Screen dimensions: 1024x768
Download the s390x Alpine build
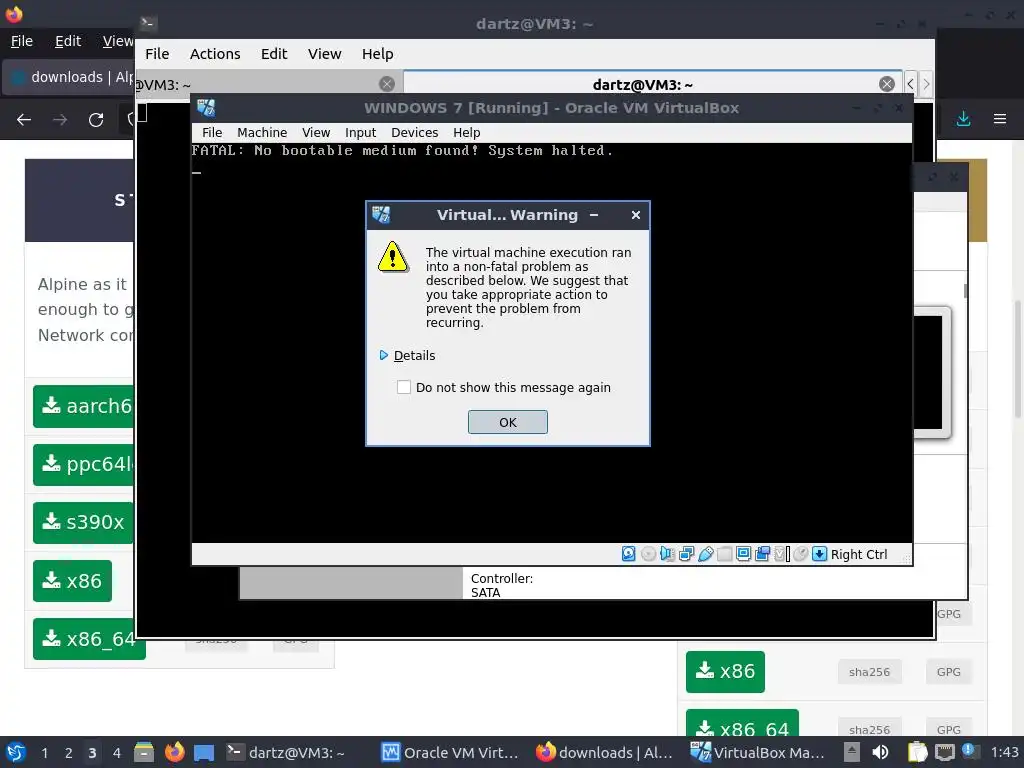pos(83,522)
